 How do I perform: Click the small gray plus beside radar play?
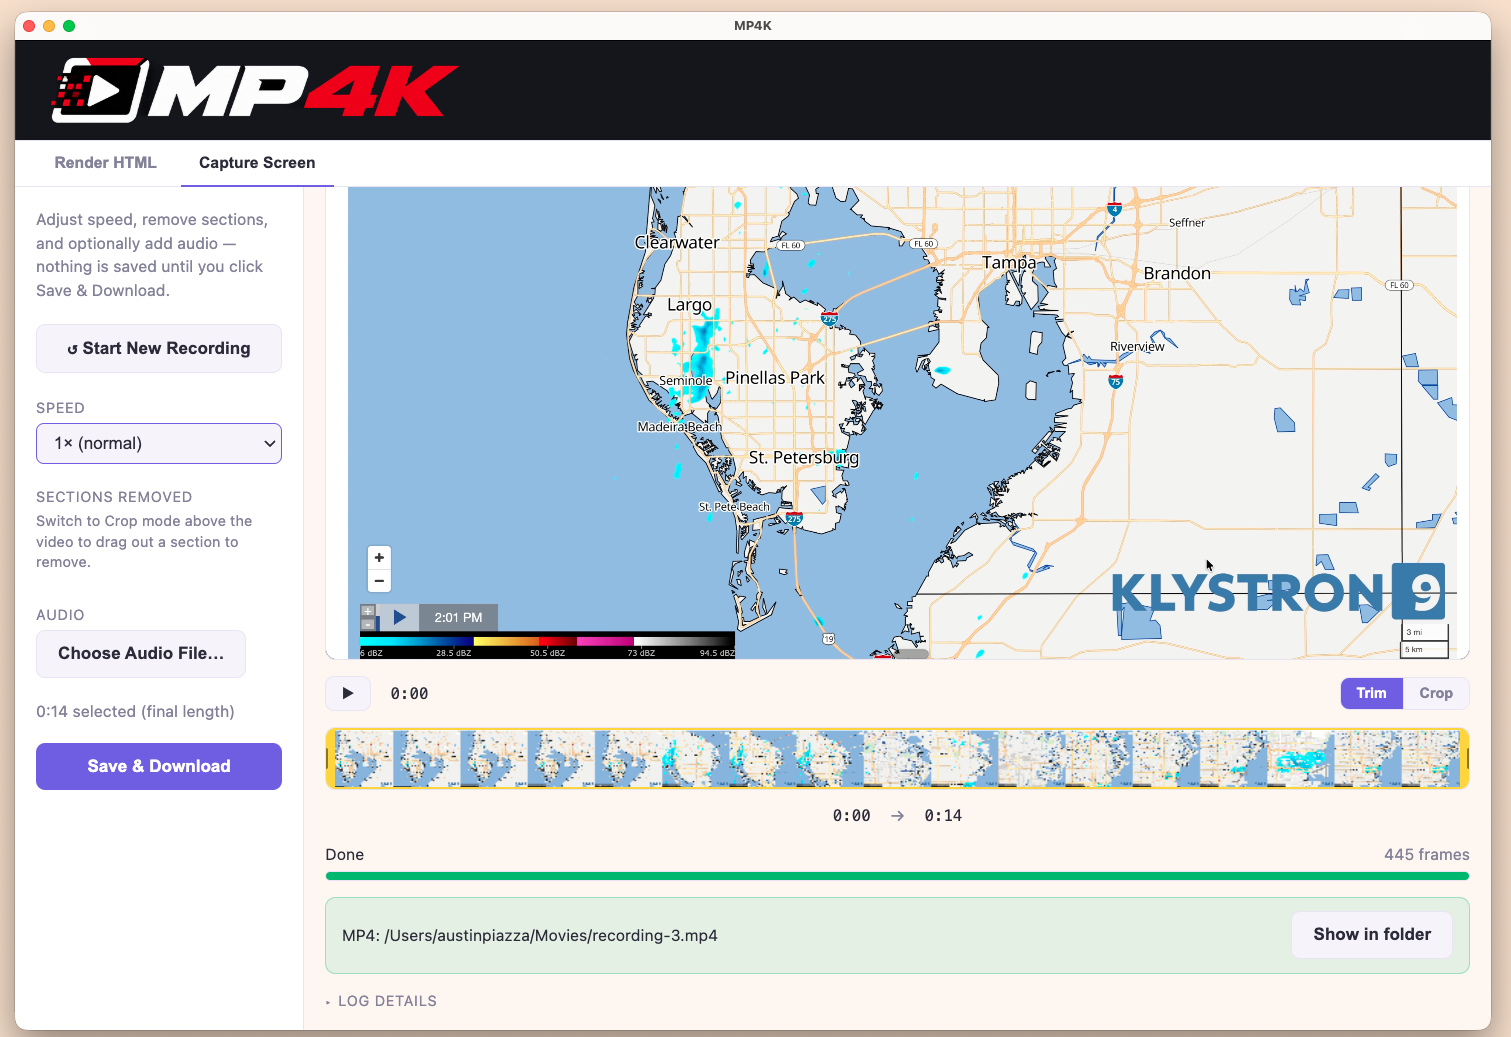[x=368, y=611]
